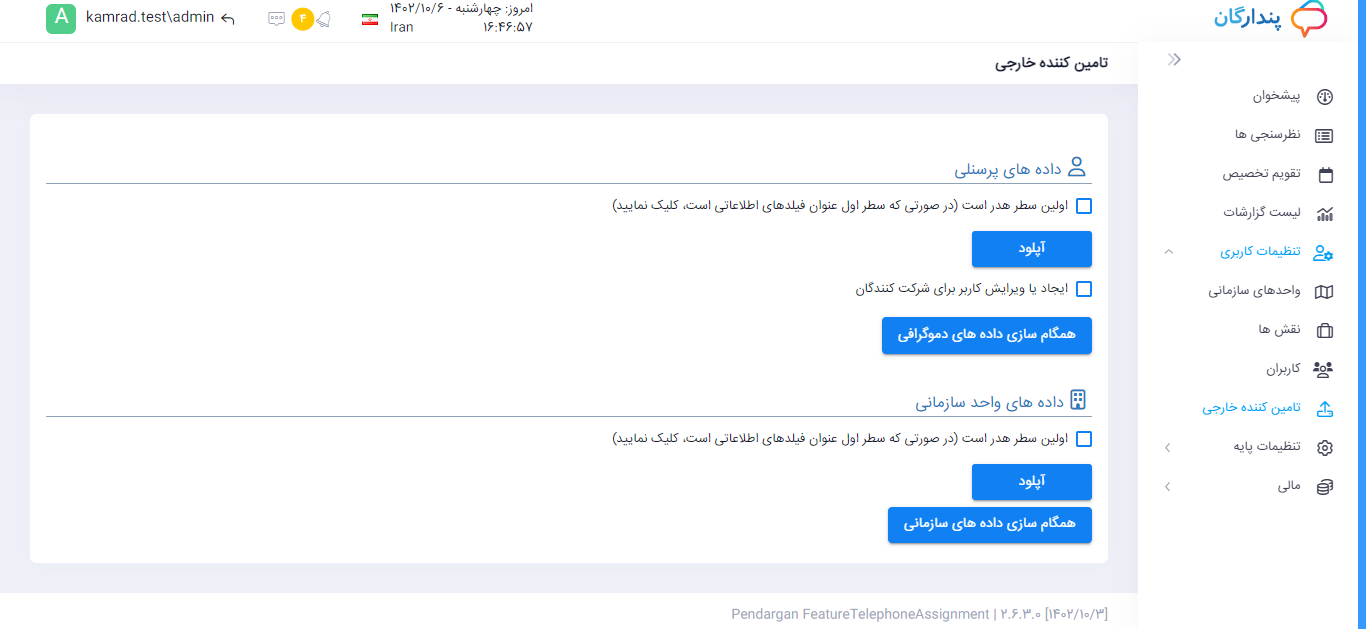Click the لیست گزارشات chart icon

pos(1325,213)
